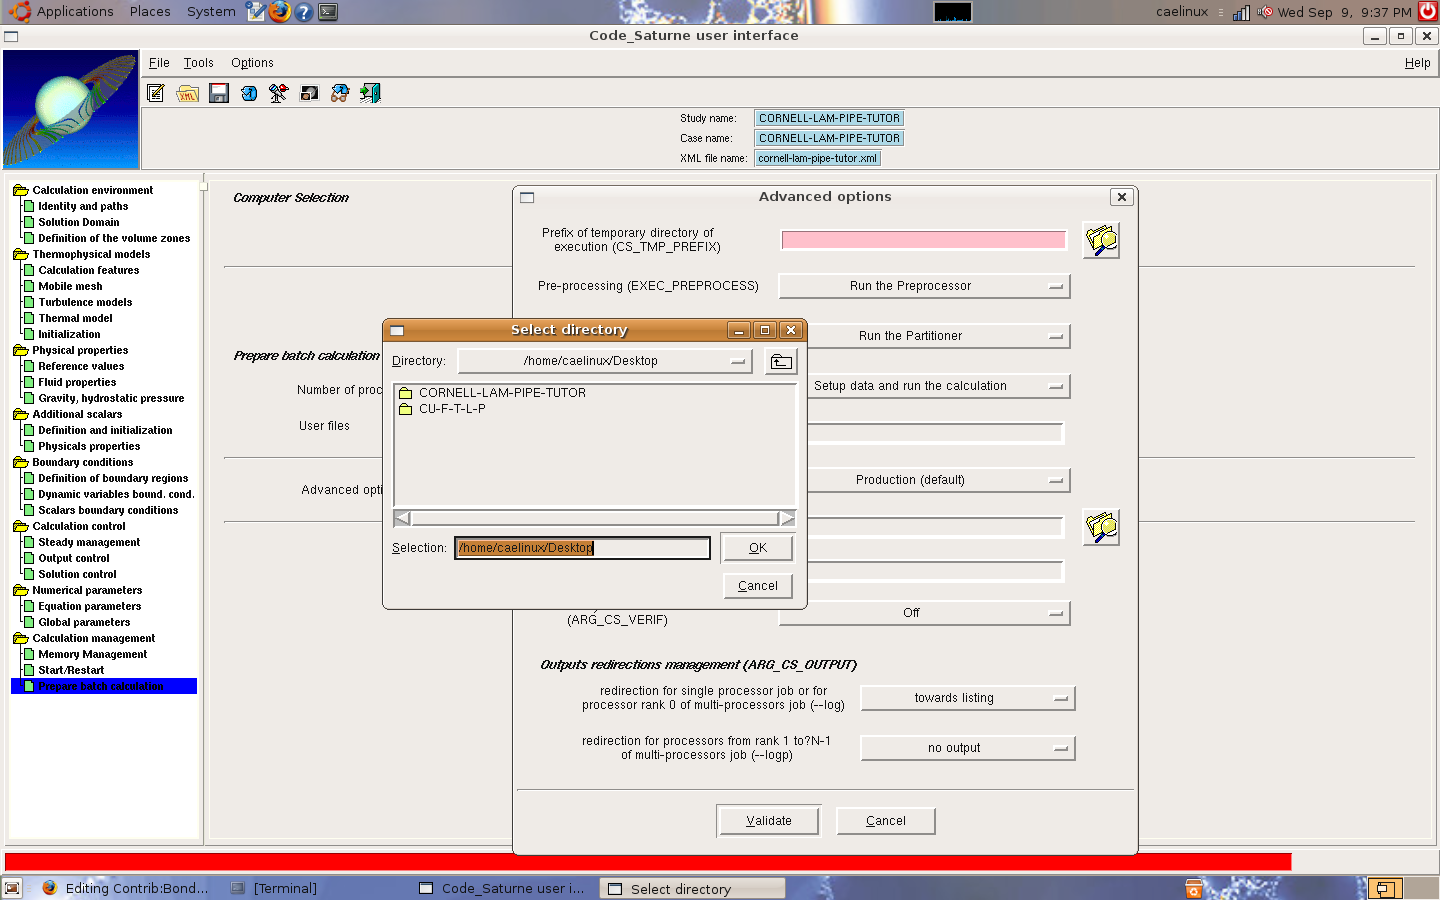
Task: Click the show desktop icon in the bottom panel
Action: pos(12,888)
